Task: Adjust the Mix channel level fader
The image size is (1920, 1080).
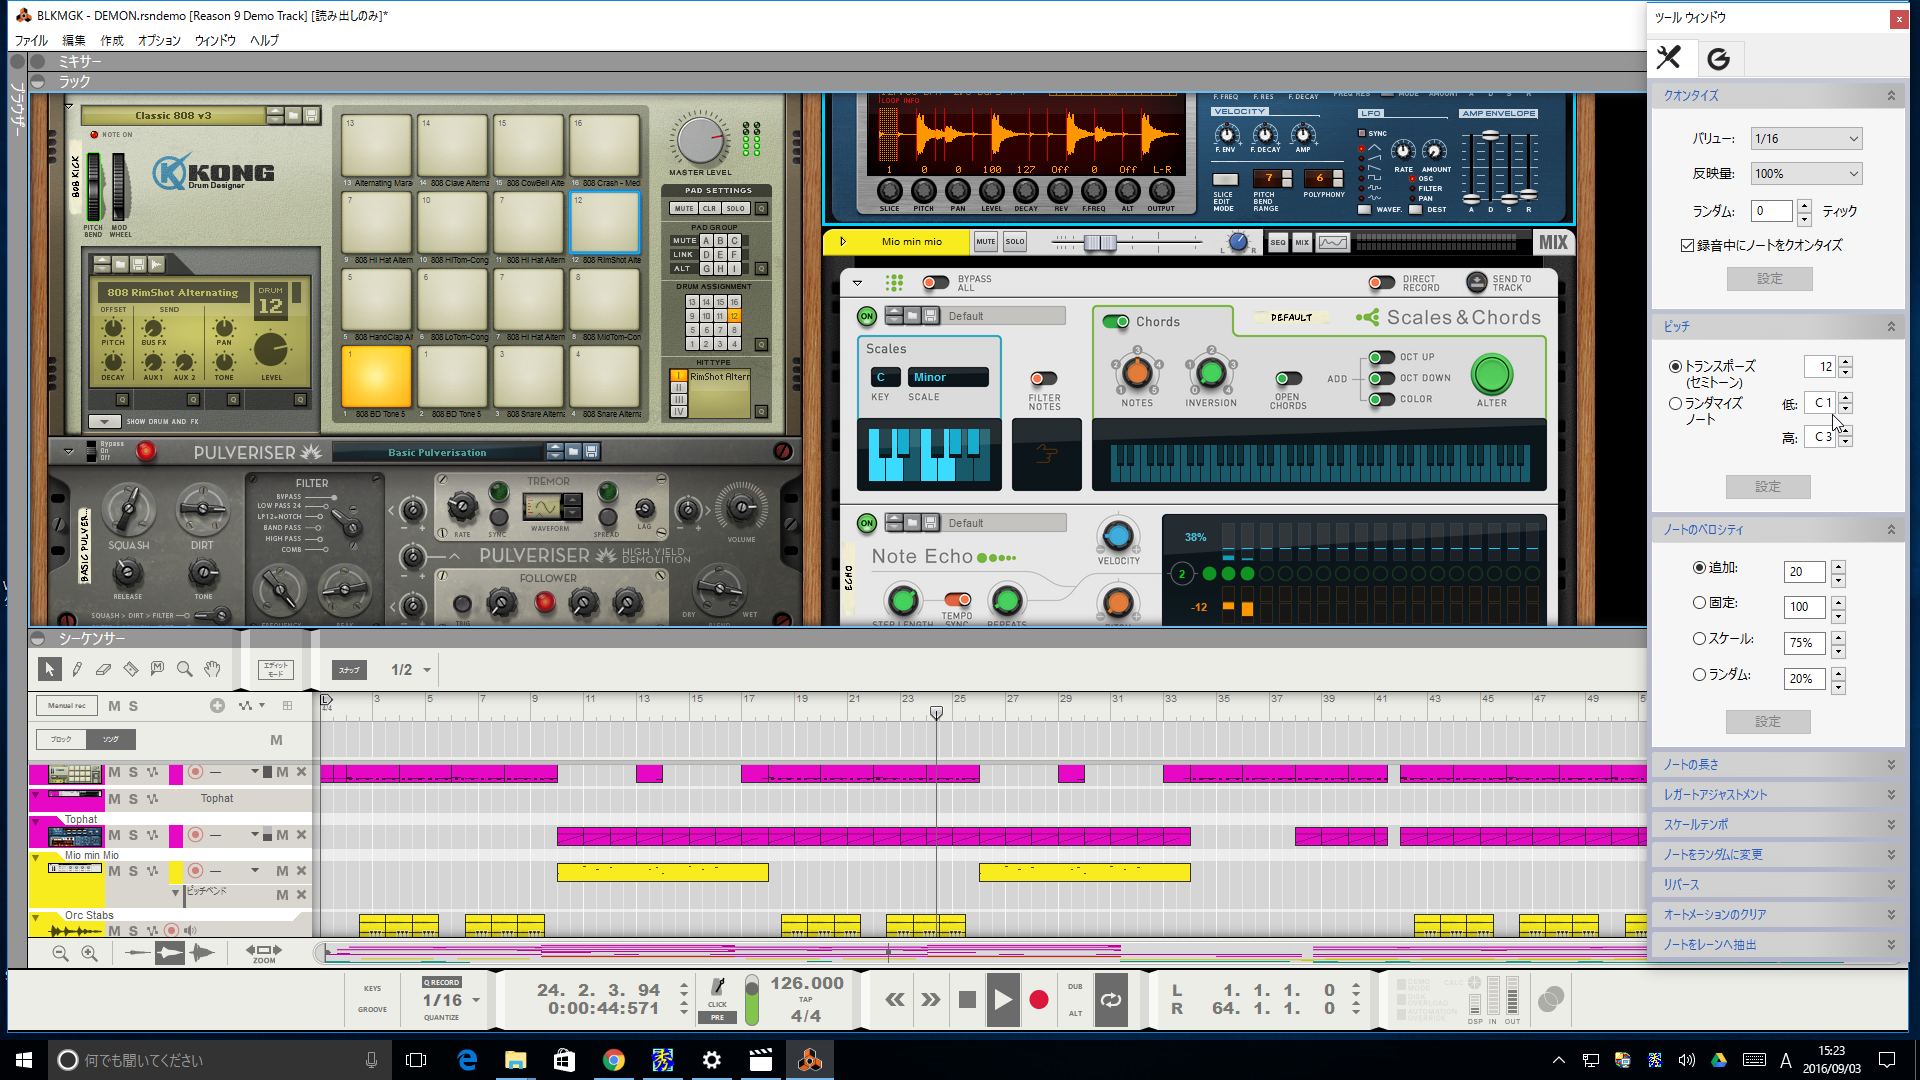Action: tap(1100, 243)
